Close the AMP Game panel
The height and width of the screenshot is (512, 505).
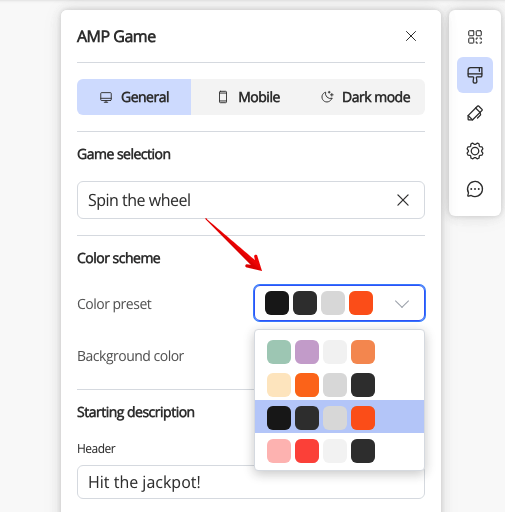pos(411,36)
